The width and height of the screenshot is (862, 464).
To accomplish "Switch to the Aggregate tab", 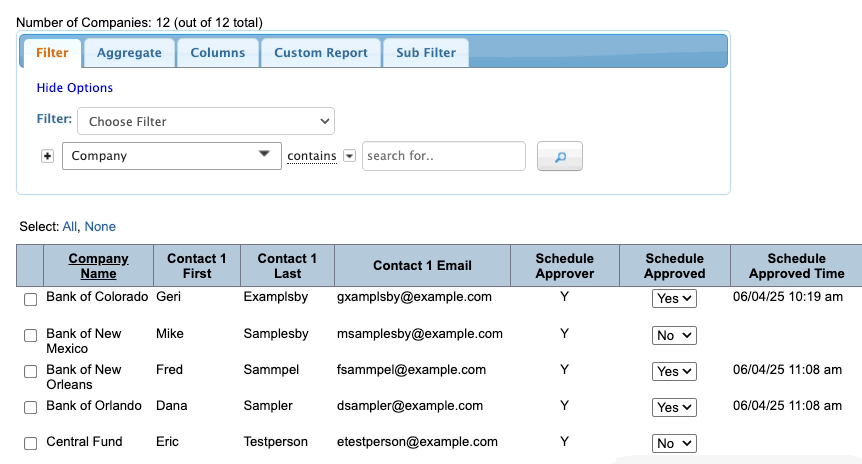I will coord(129,53).
